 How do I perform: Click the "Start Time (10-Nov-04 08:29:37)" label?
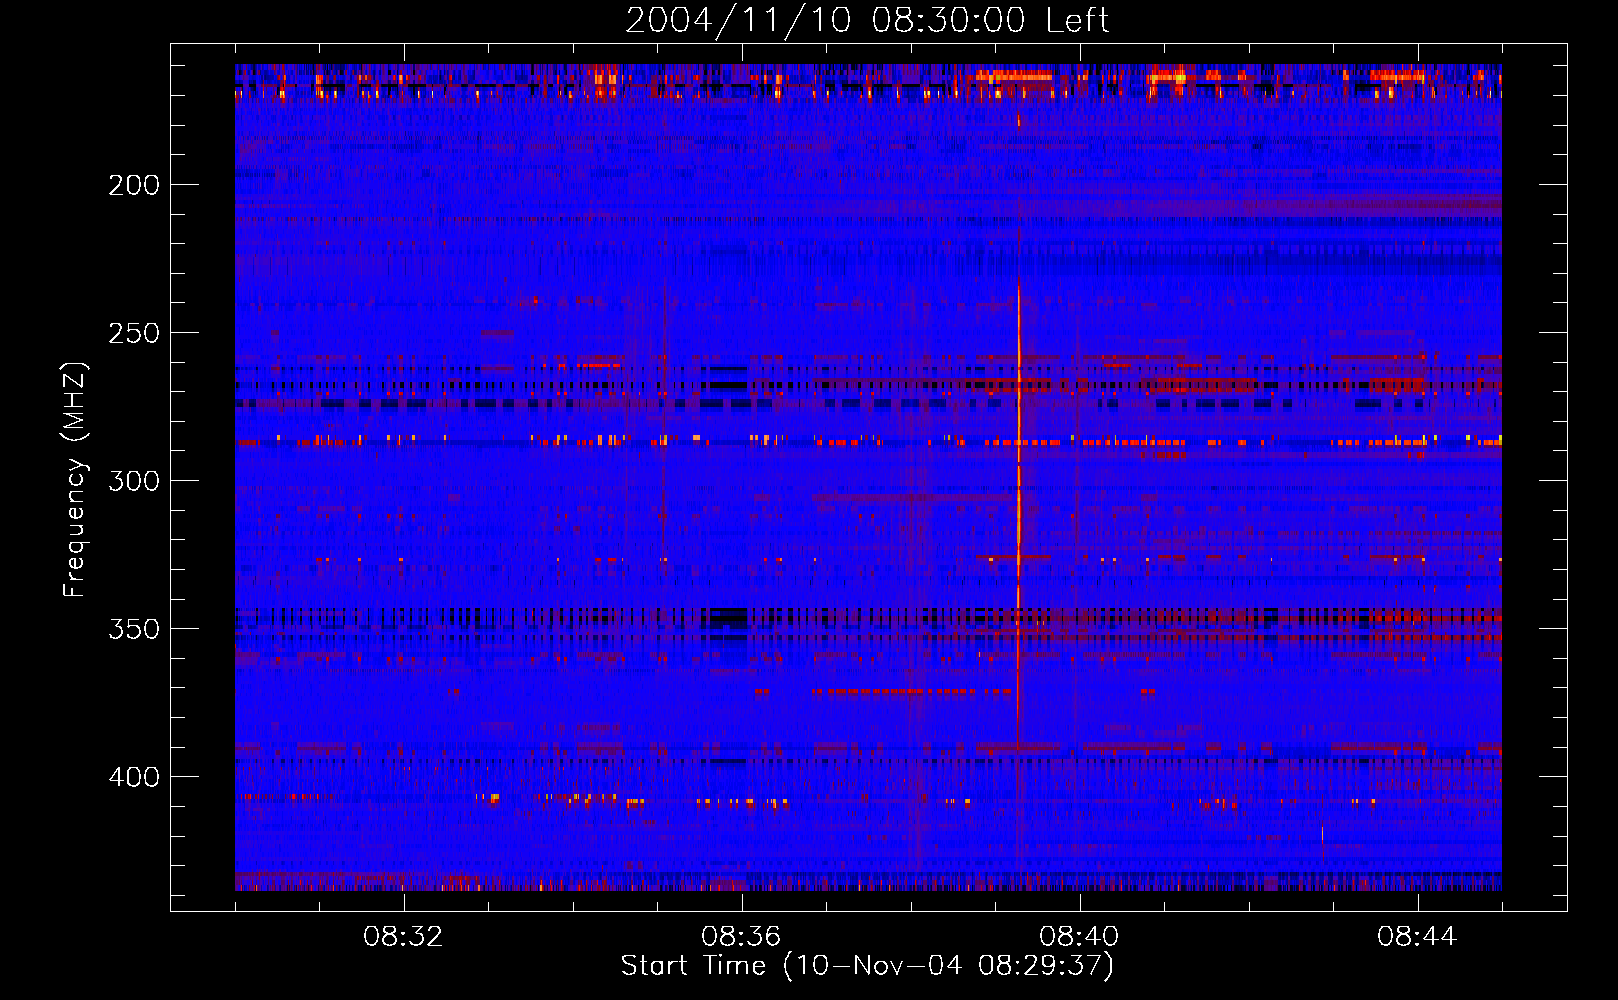click(867, 966)
